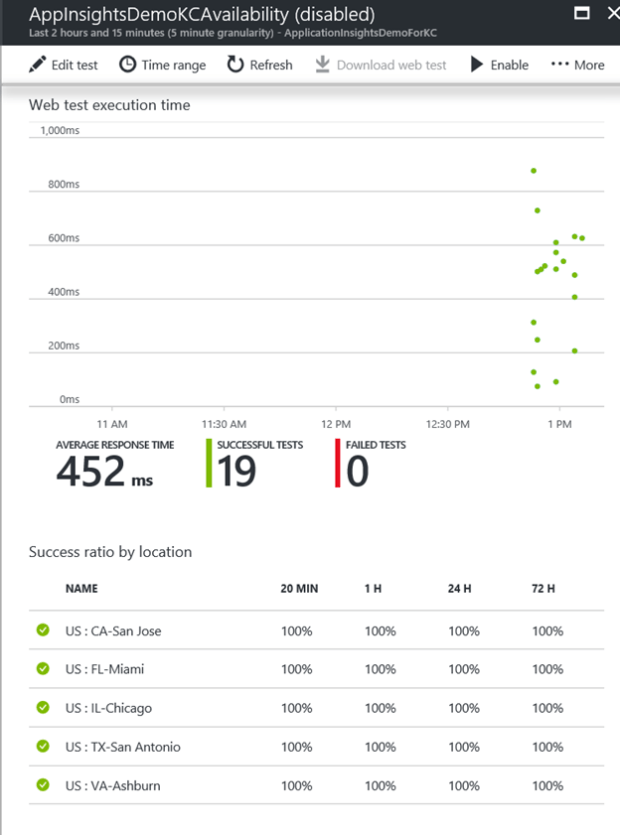Open the Time range clock icon
The width and height of the screenshot is (620, 835).
(x=128, y=65)
